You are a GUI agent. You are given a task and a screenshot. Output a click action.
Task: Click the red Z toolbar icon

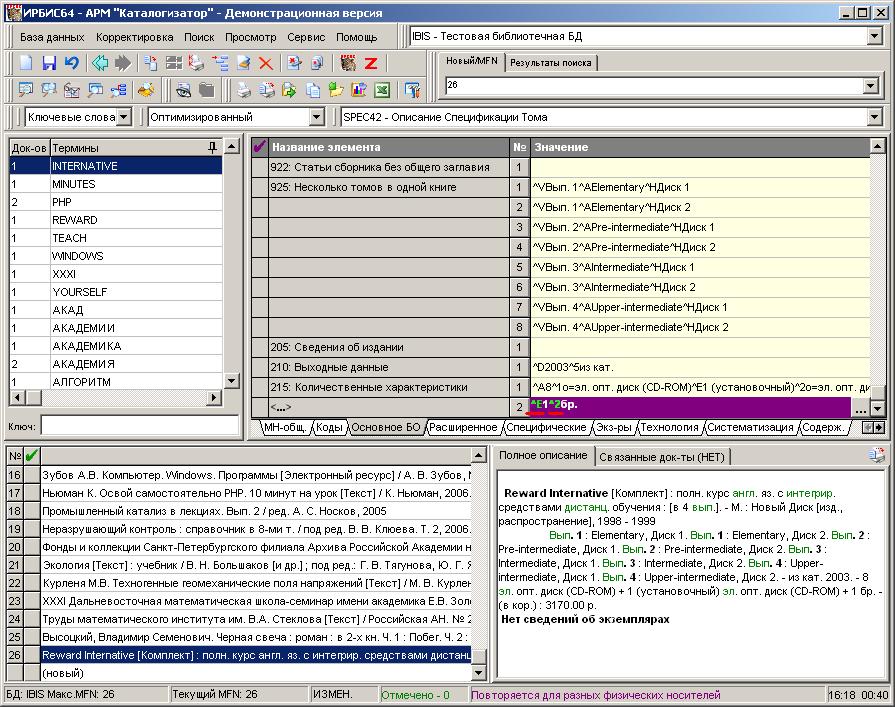[371, 63]
